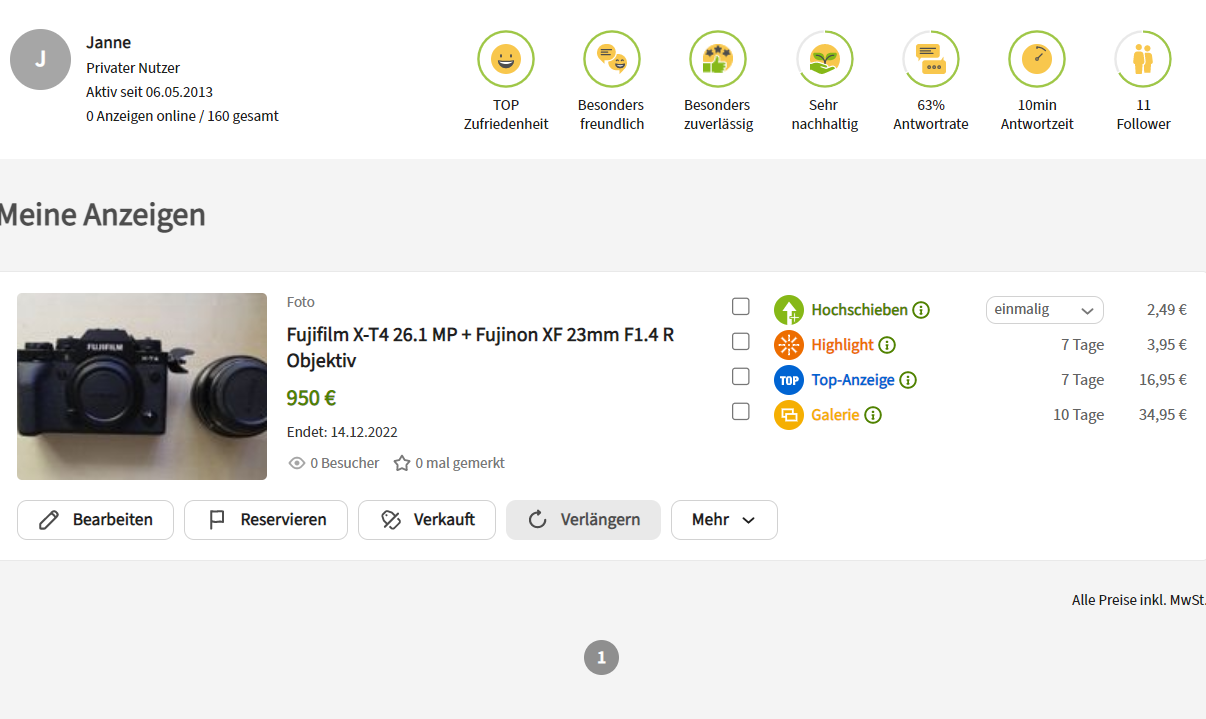1206x719 pixels.
Task: Mark the ad as Reserviert via Reservieren
Action: (x=266, y=520)
